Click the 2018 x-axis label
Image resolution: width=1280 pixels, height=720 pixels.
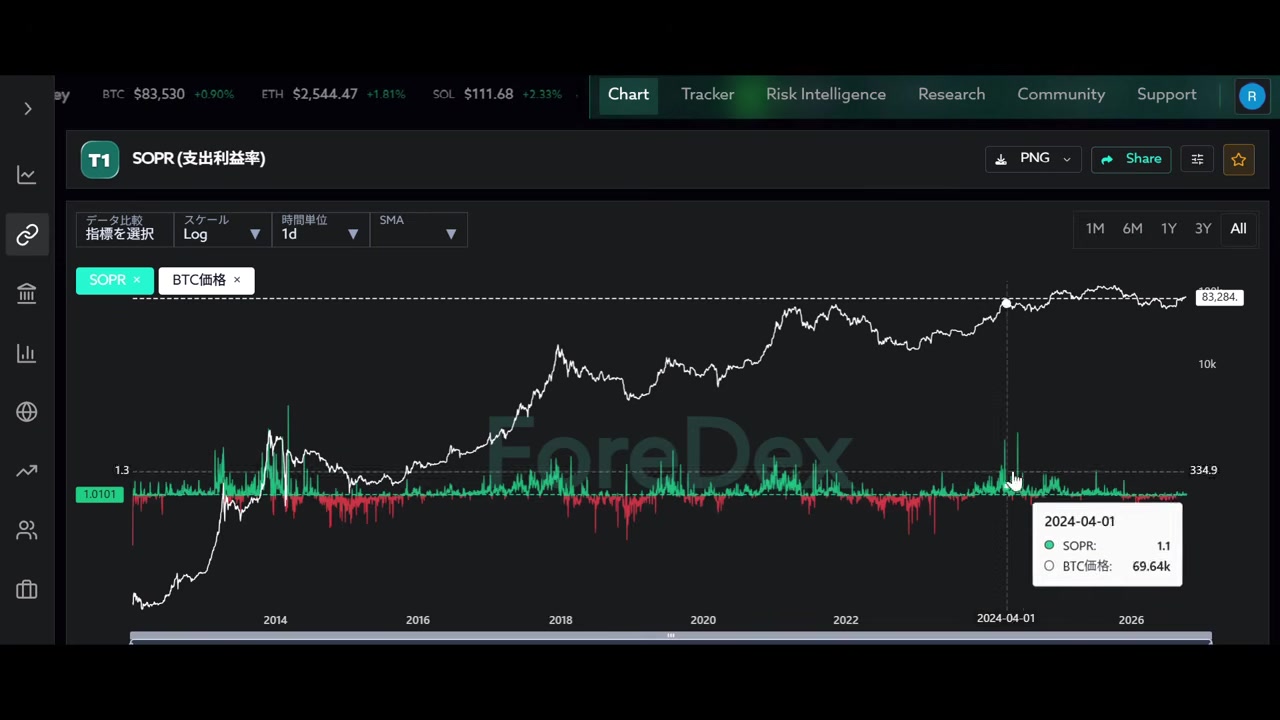tap(560, 620)
